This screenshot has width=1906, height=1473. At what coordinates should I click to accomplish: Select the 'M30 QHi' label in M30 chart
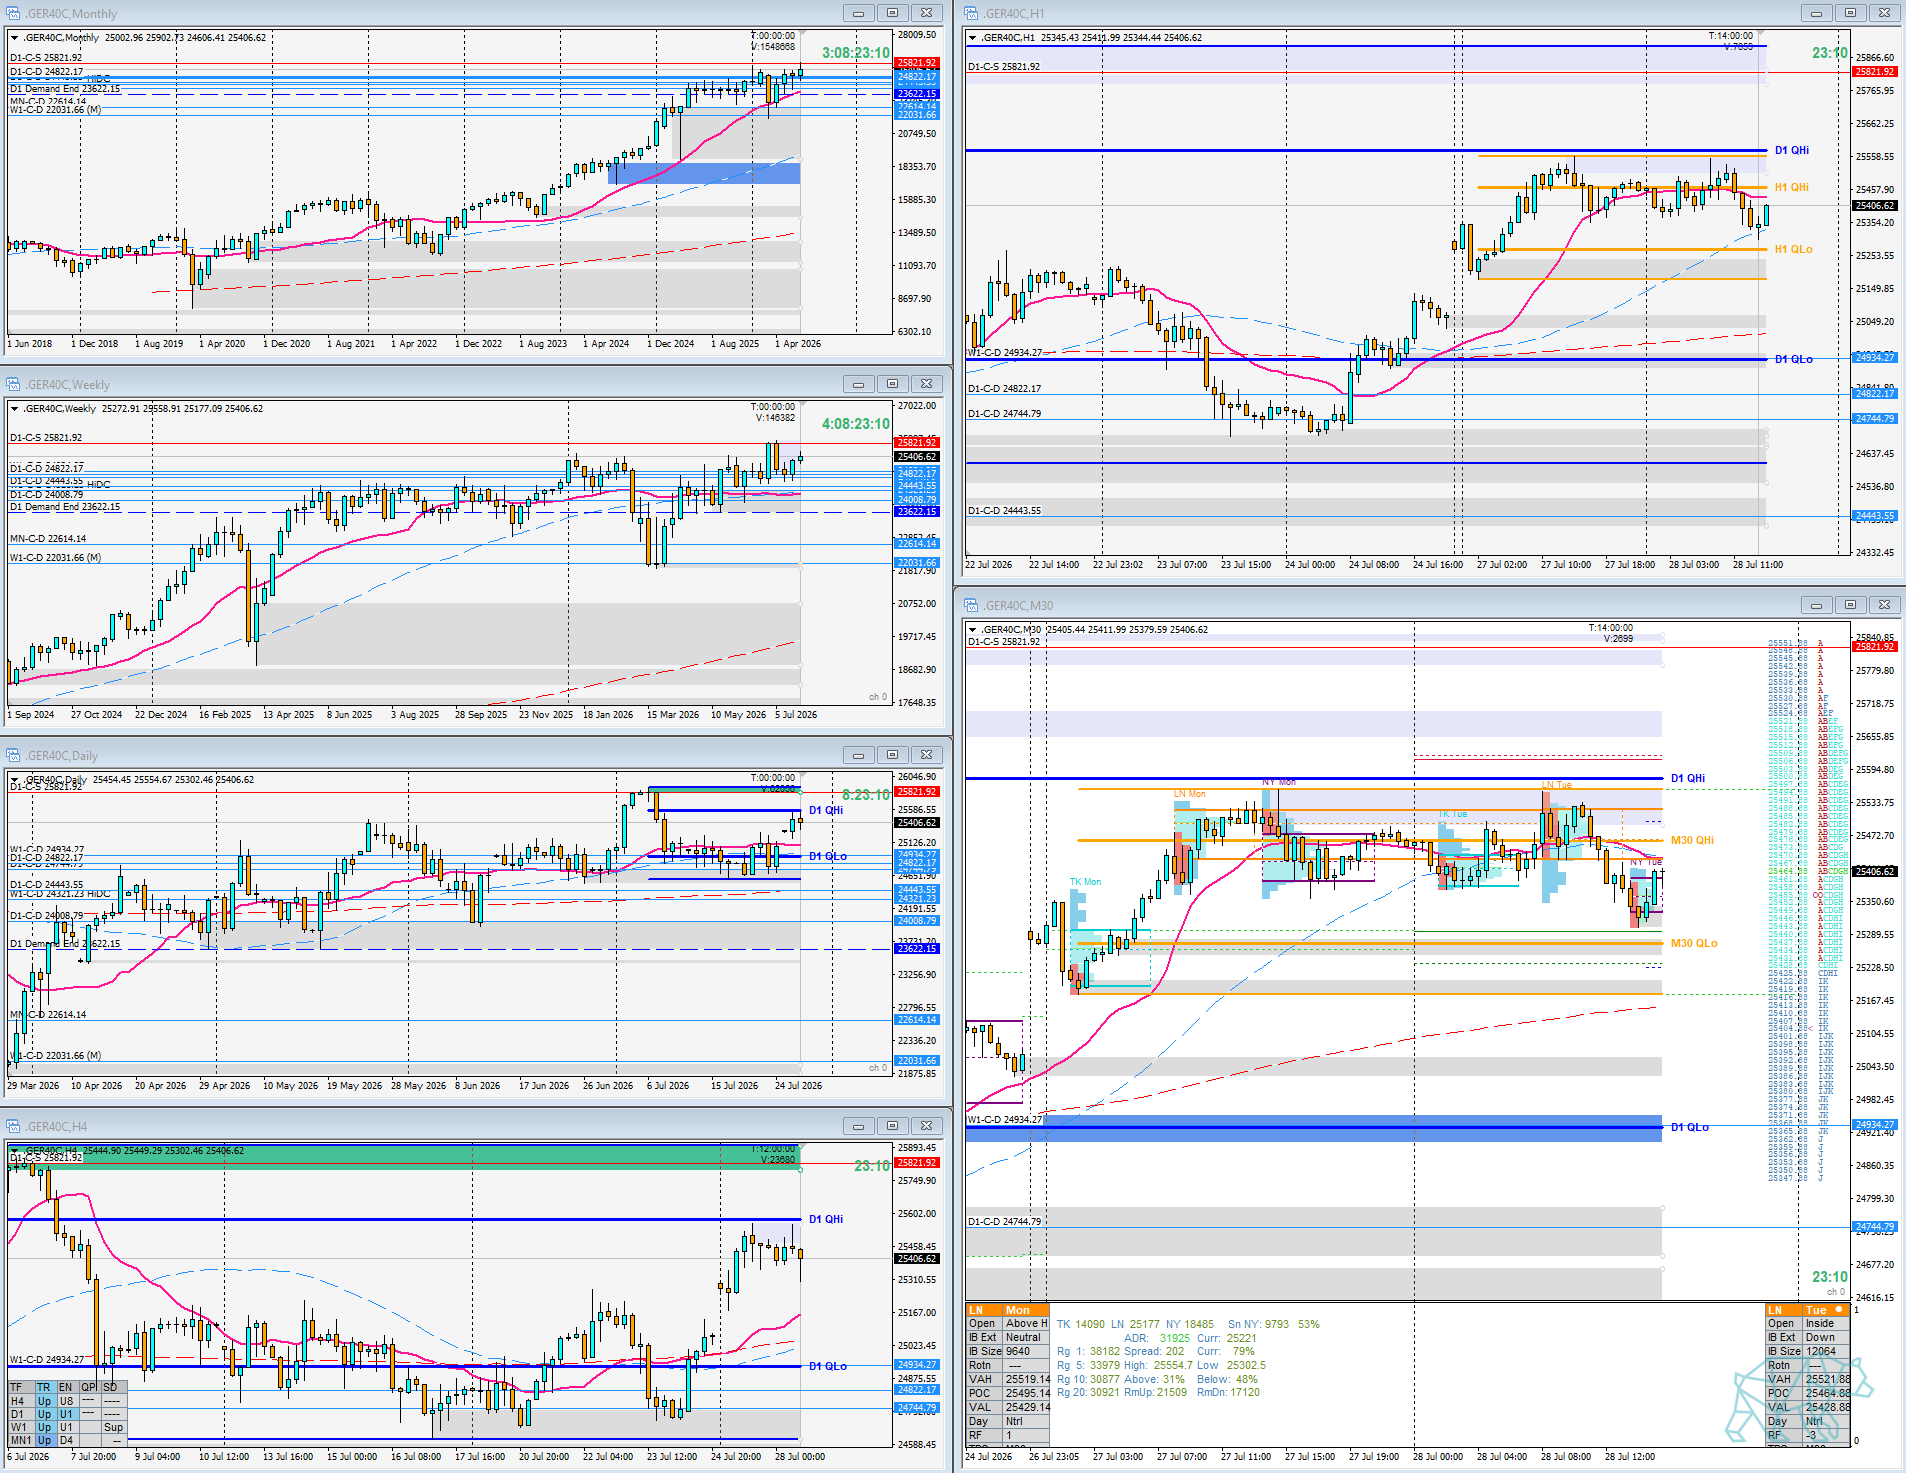[x=1692, y=841]
